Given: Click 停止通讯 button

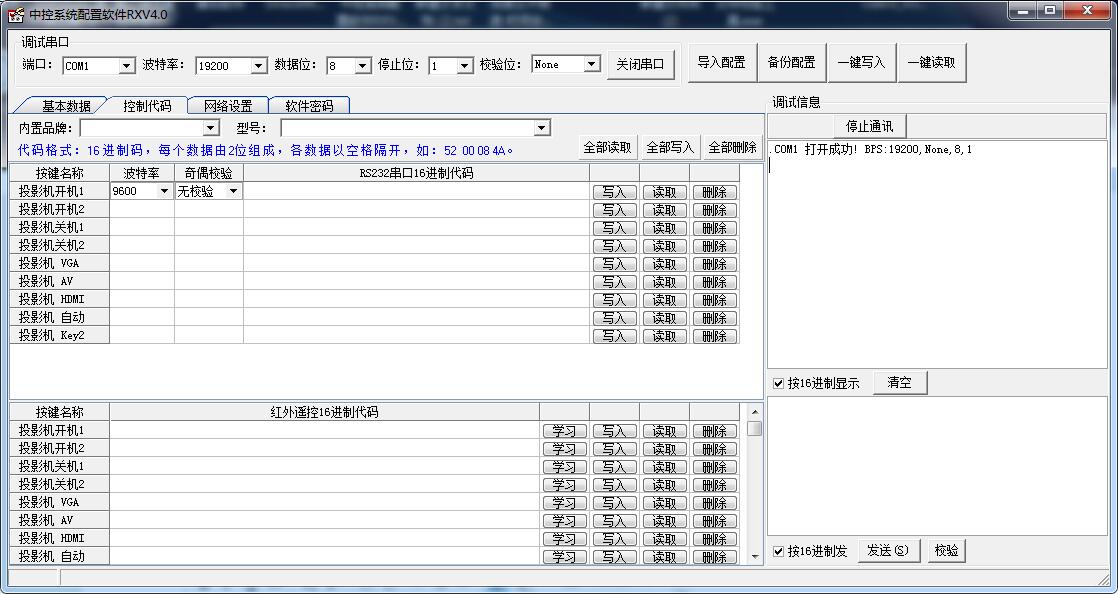Looking at the screenshot, I should pyautogui.click(x=869, y=126).
